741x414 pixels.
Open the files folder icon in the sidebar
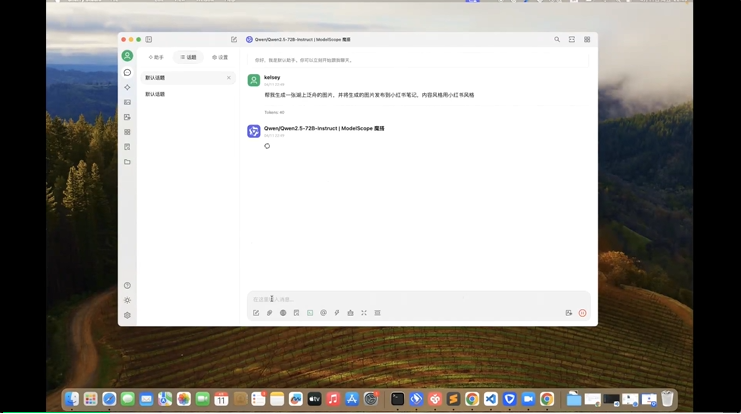click(127, 162)
